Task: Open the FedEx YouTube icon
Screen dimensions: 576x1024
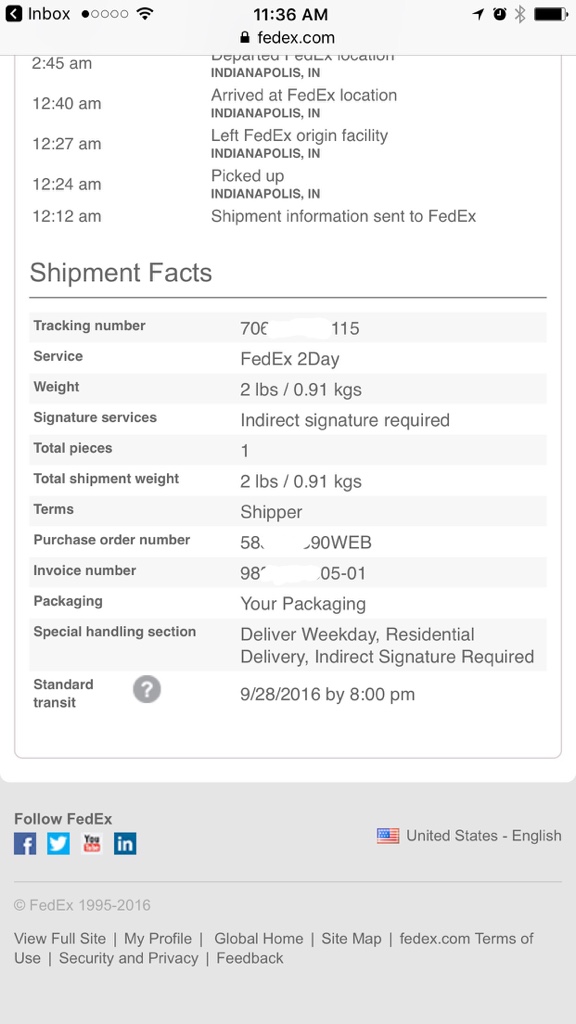Action: pos(91,844)
